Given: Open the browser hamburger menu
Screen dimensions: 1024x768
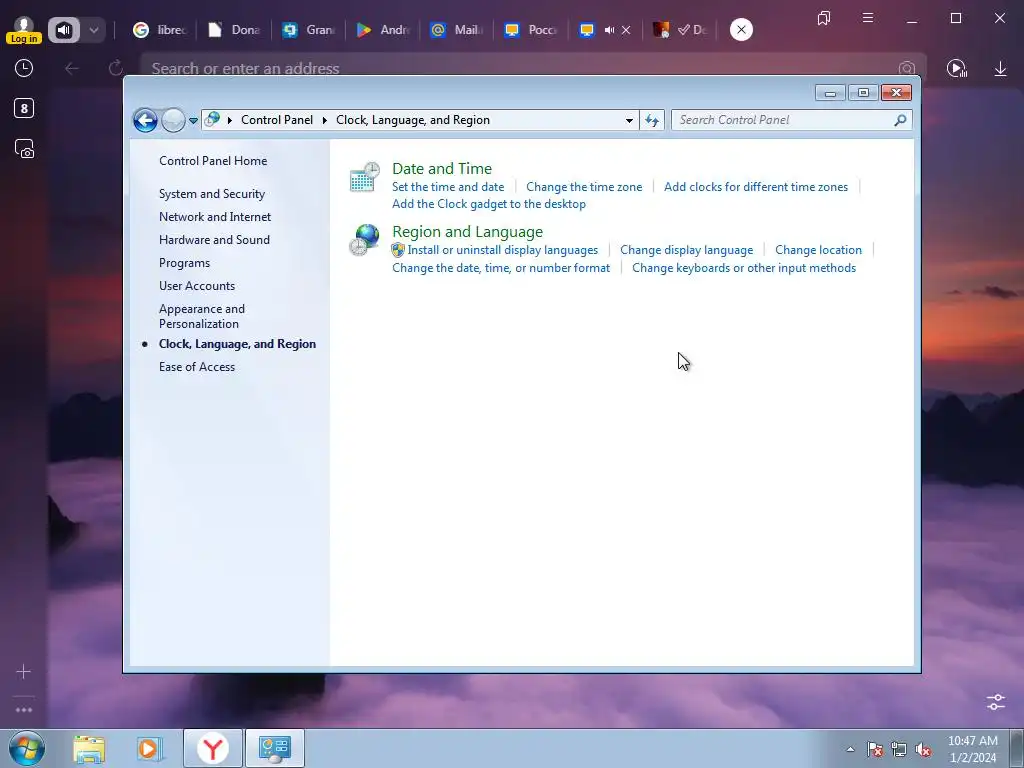Looking at the screenshot, I should (867, 18).
